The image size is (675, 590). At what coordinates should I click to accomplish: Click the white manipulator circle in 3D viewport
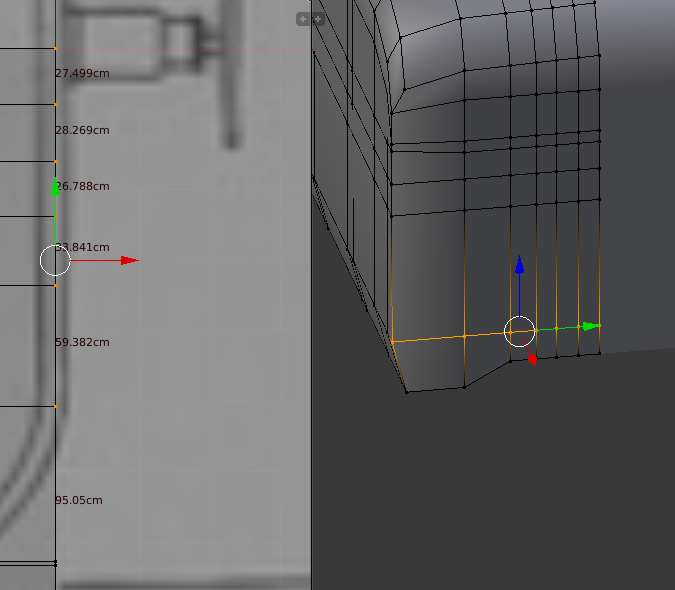point(520,331)
